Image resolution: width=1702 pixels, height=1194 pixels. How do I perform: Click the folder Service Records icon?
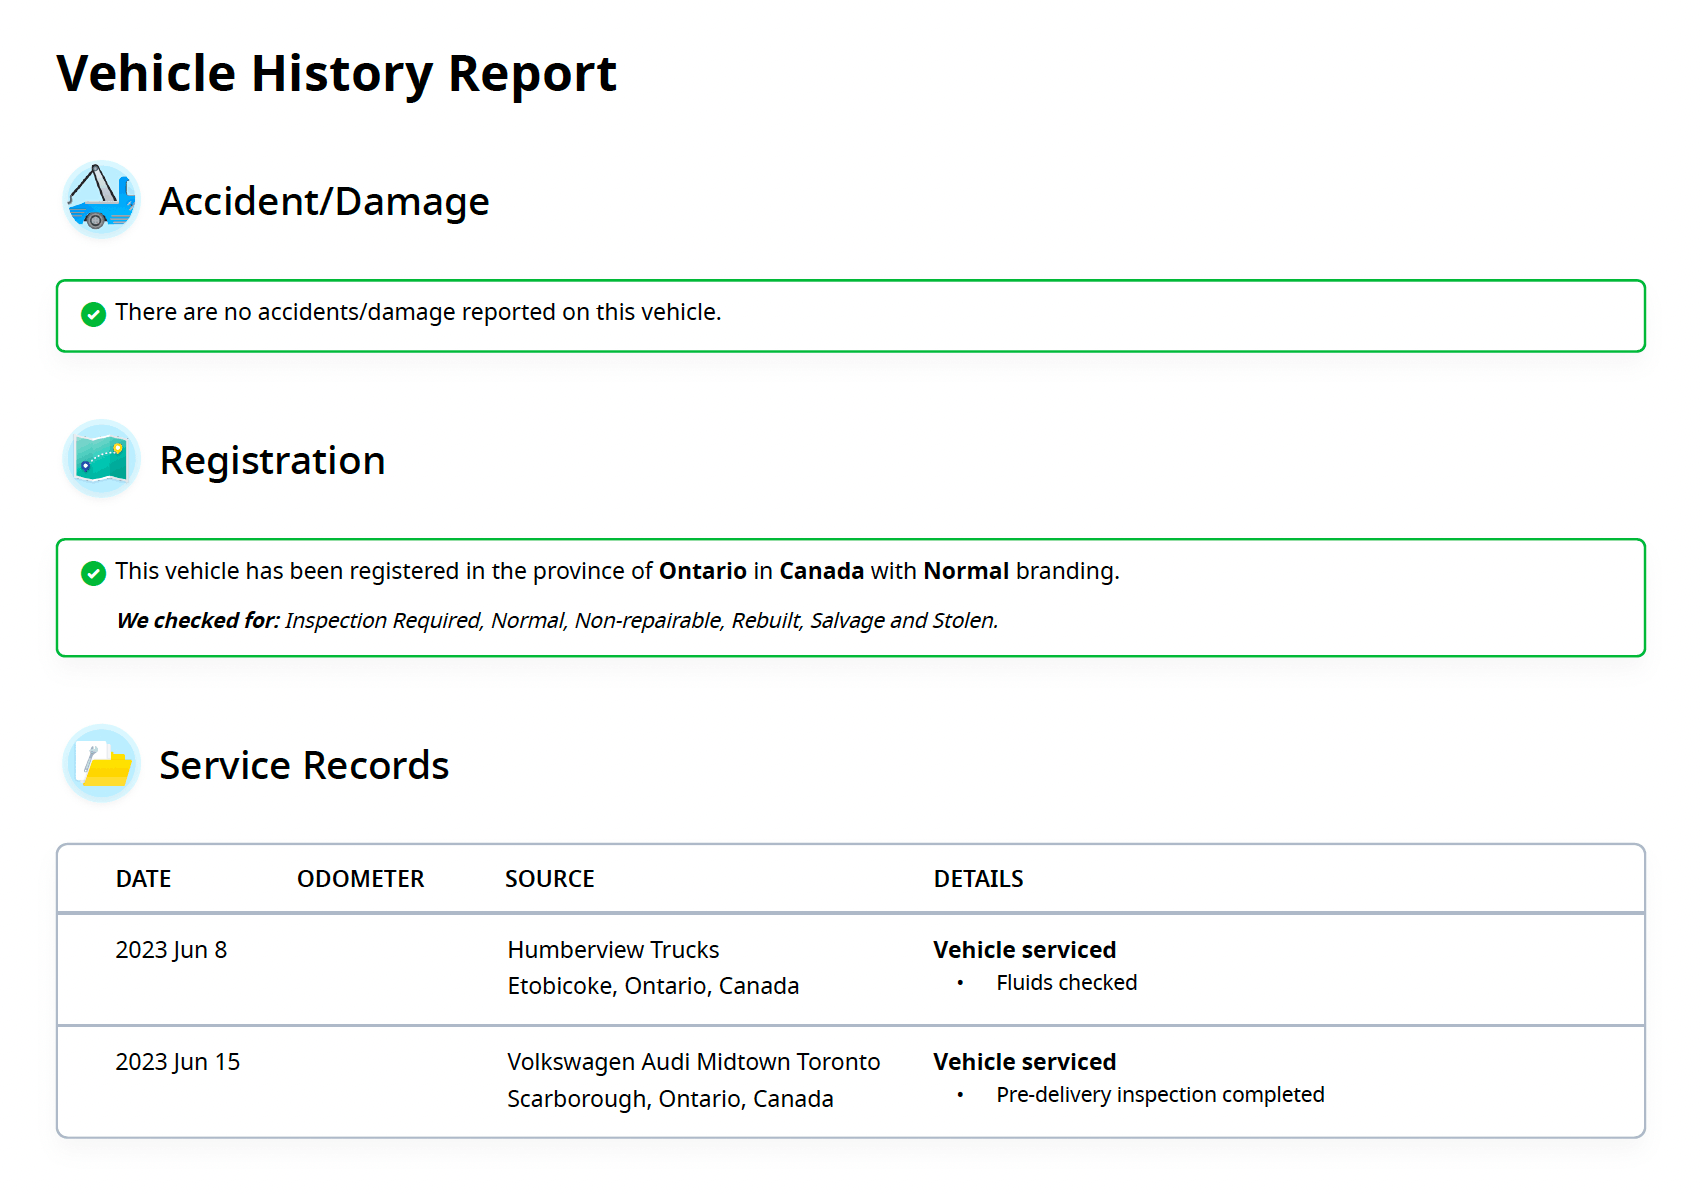(x=100, y=764)
